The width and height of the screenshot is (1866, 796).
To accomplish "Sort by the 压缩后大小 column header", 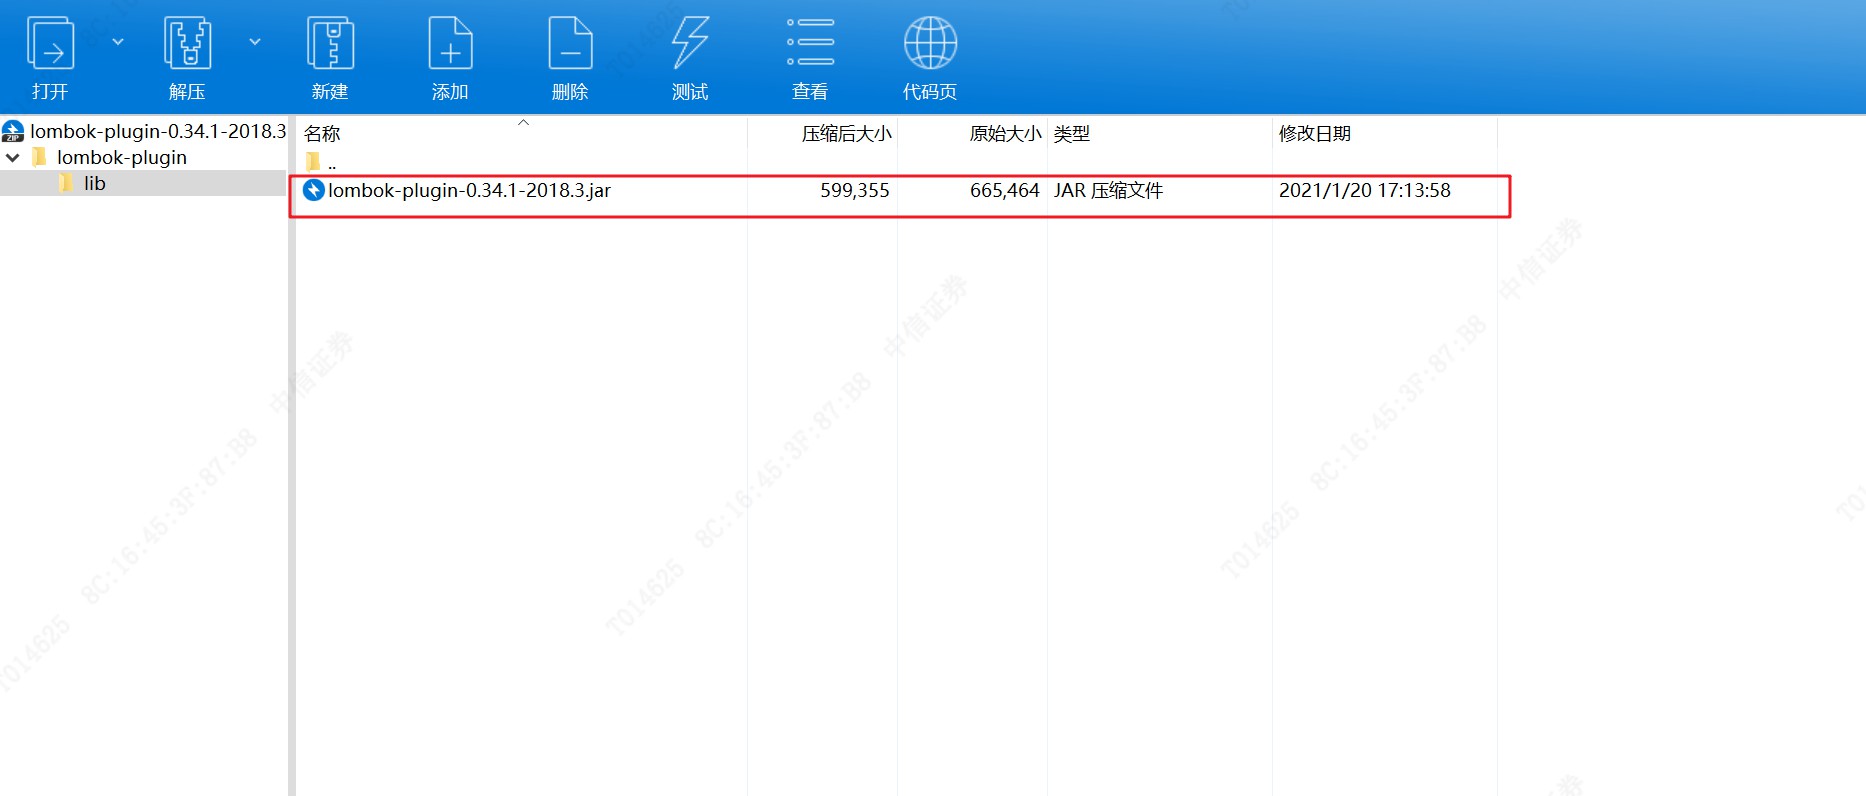I will click(846, 133).
